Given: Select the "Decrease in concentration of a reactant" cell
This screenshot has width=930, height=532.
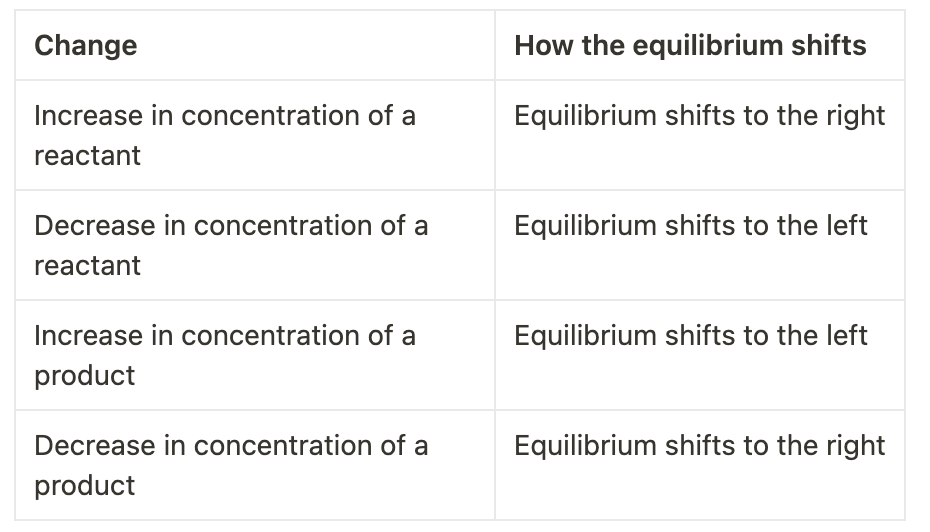Looking at the screenshot, I should pos(230,245).
